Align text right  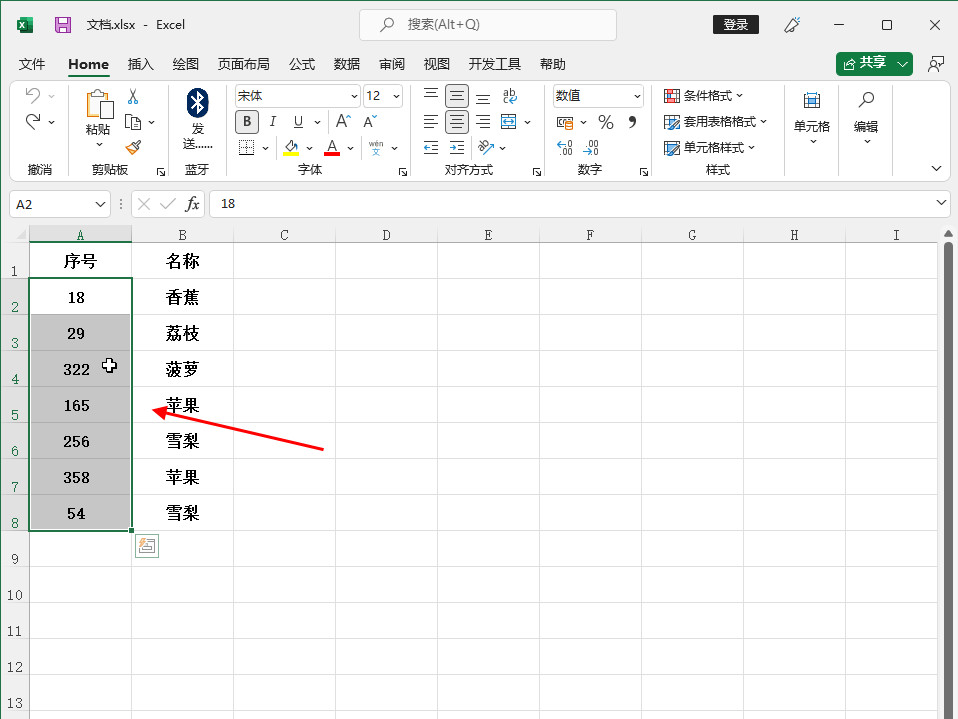pos(483,122)
